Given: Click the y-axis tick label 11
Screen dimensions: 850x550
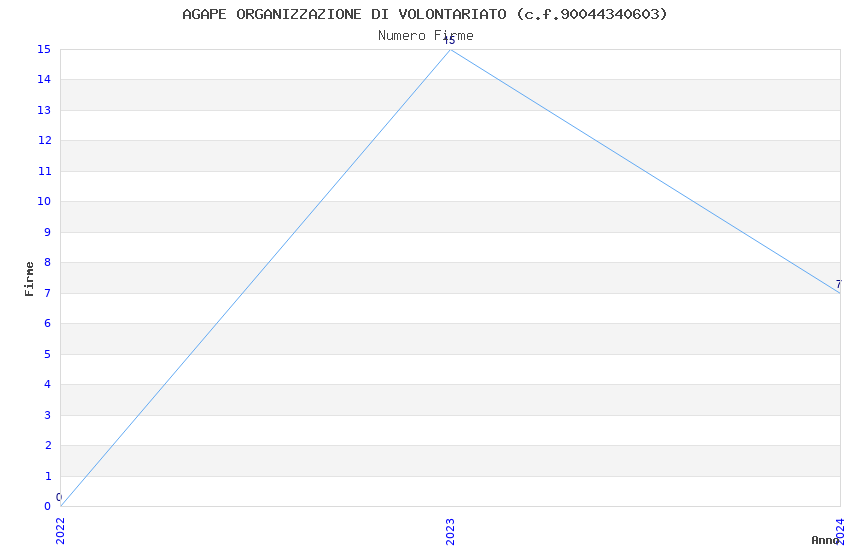Looking at the screenshot, I should coord(44,171).
